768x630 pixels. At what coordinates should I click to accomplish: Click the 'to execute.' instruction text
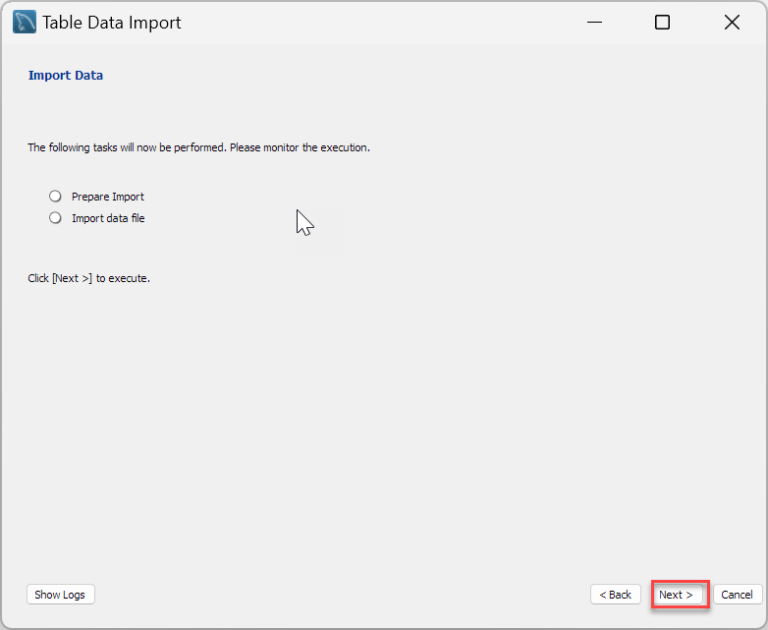pyautogui.click(x=123, y=278)
